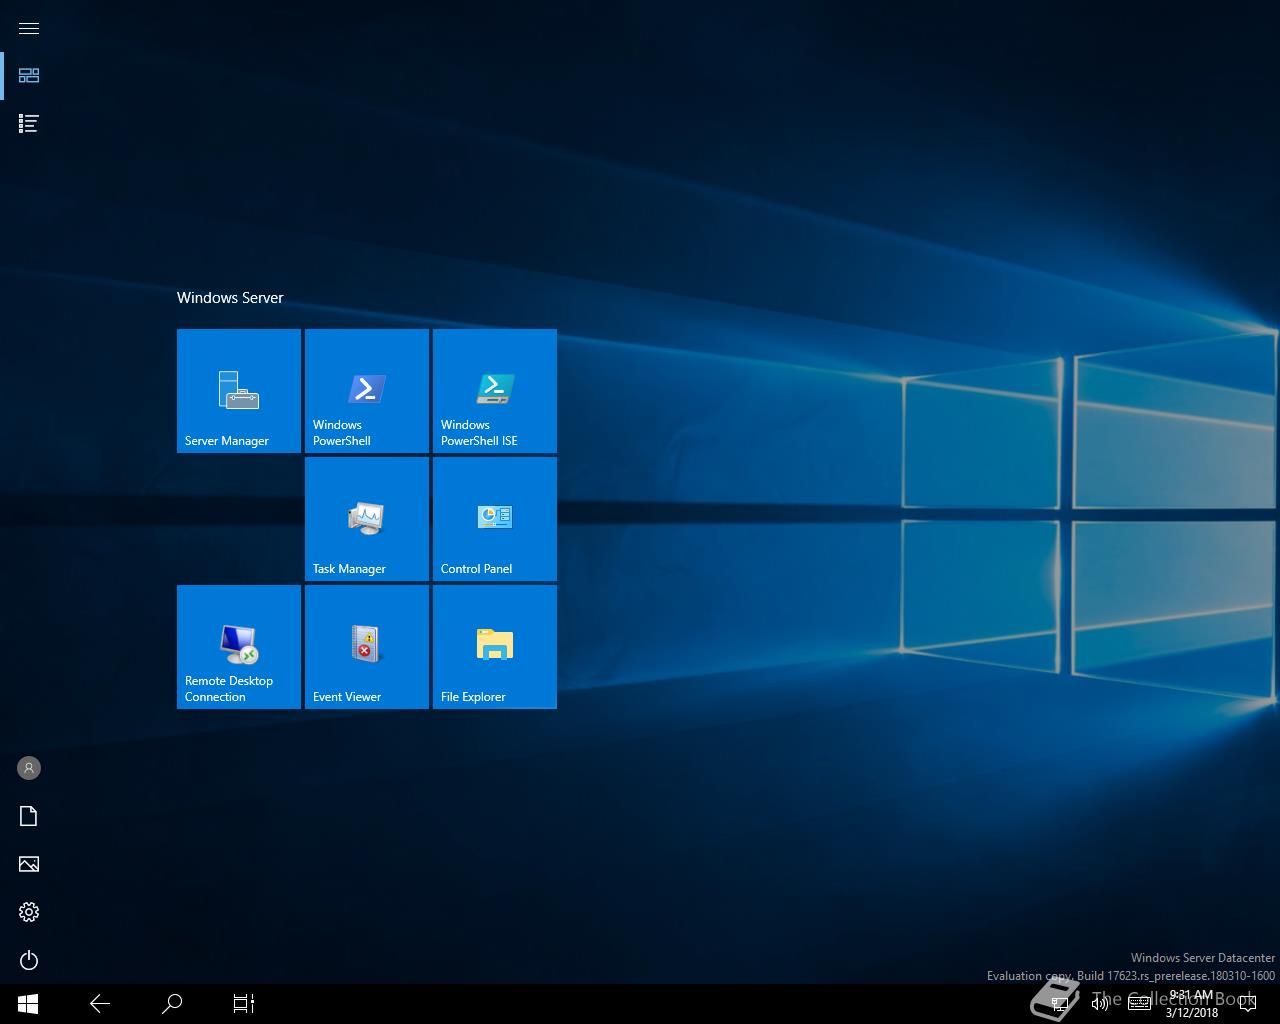
Task: Open the user account menu
Action: (29, 768)
